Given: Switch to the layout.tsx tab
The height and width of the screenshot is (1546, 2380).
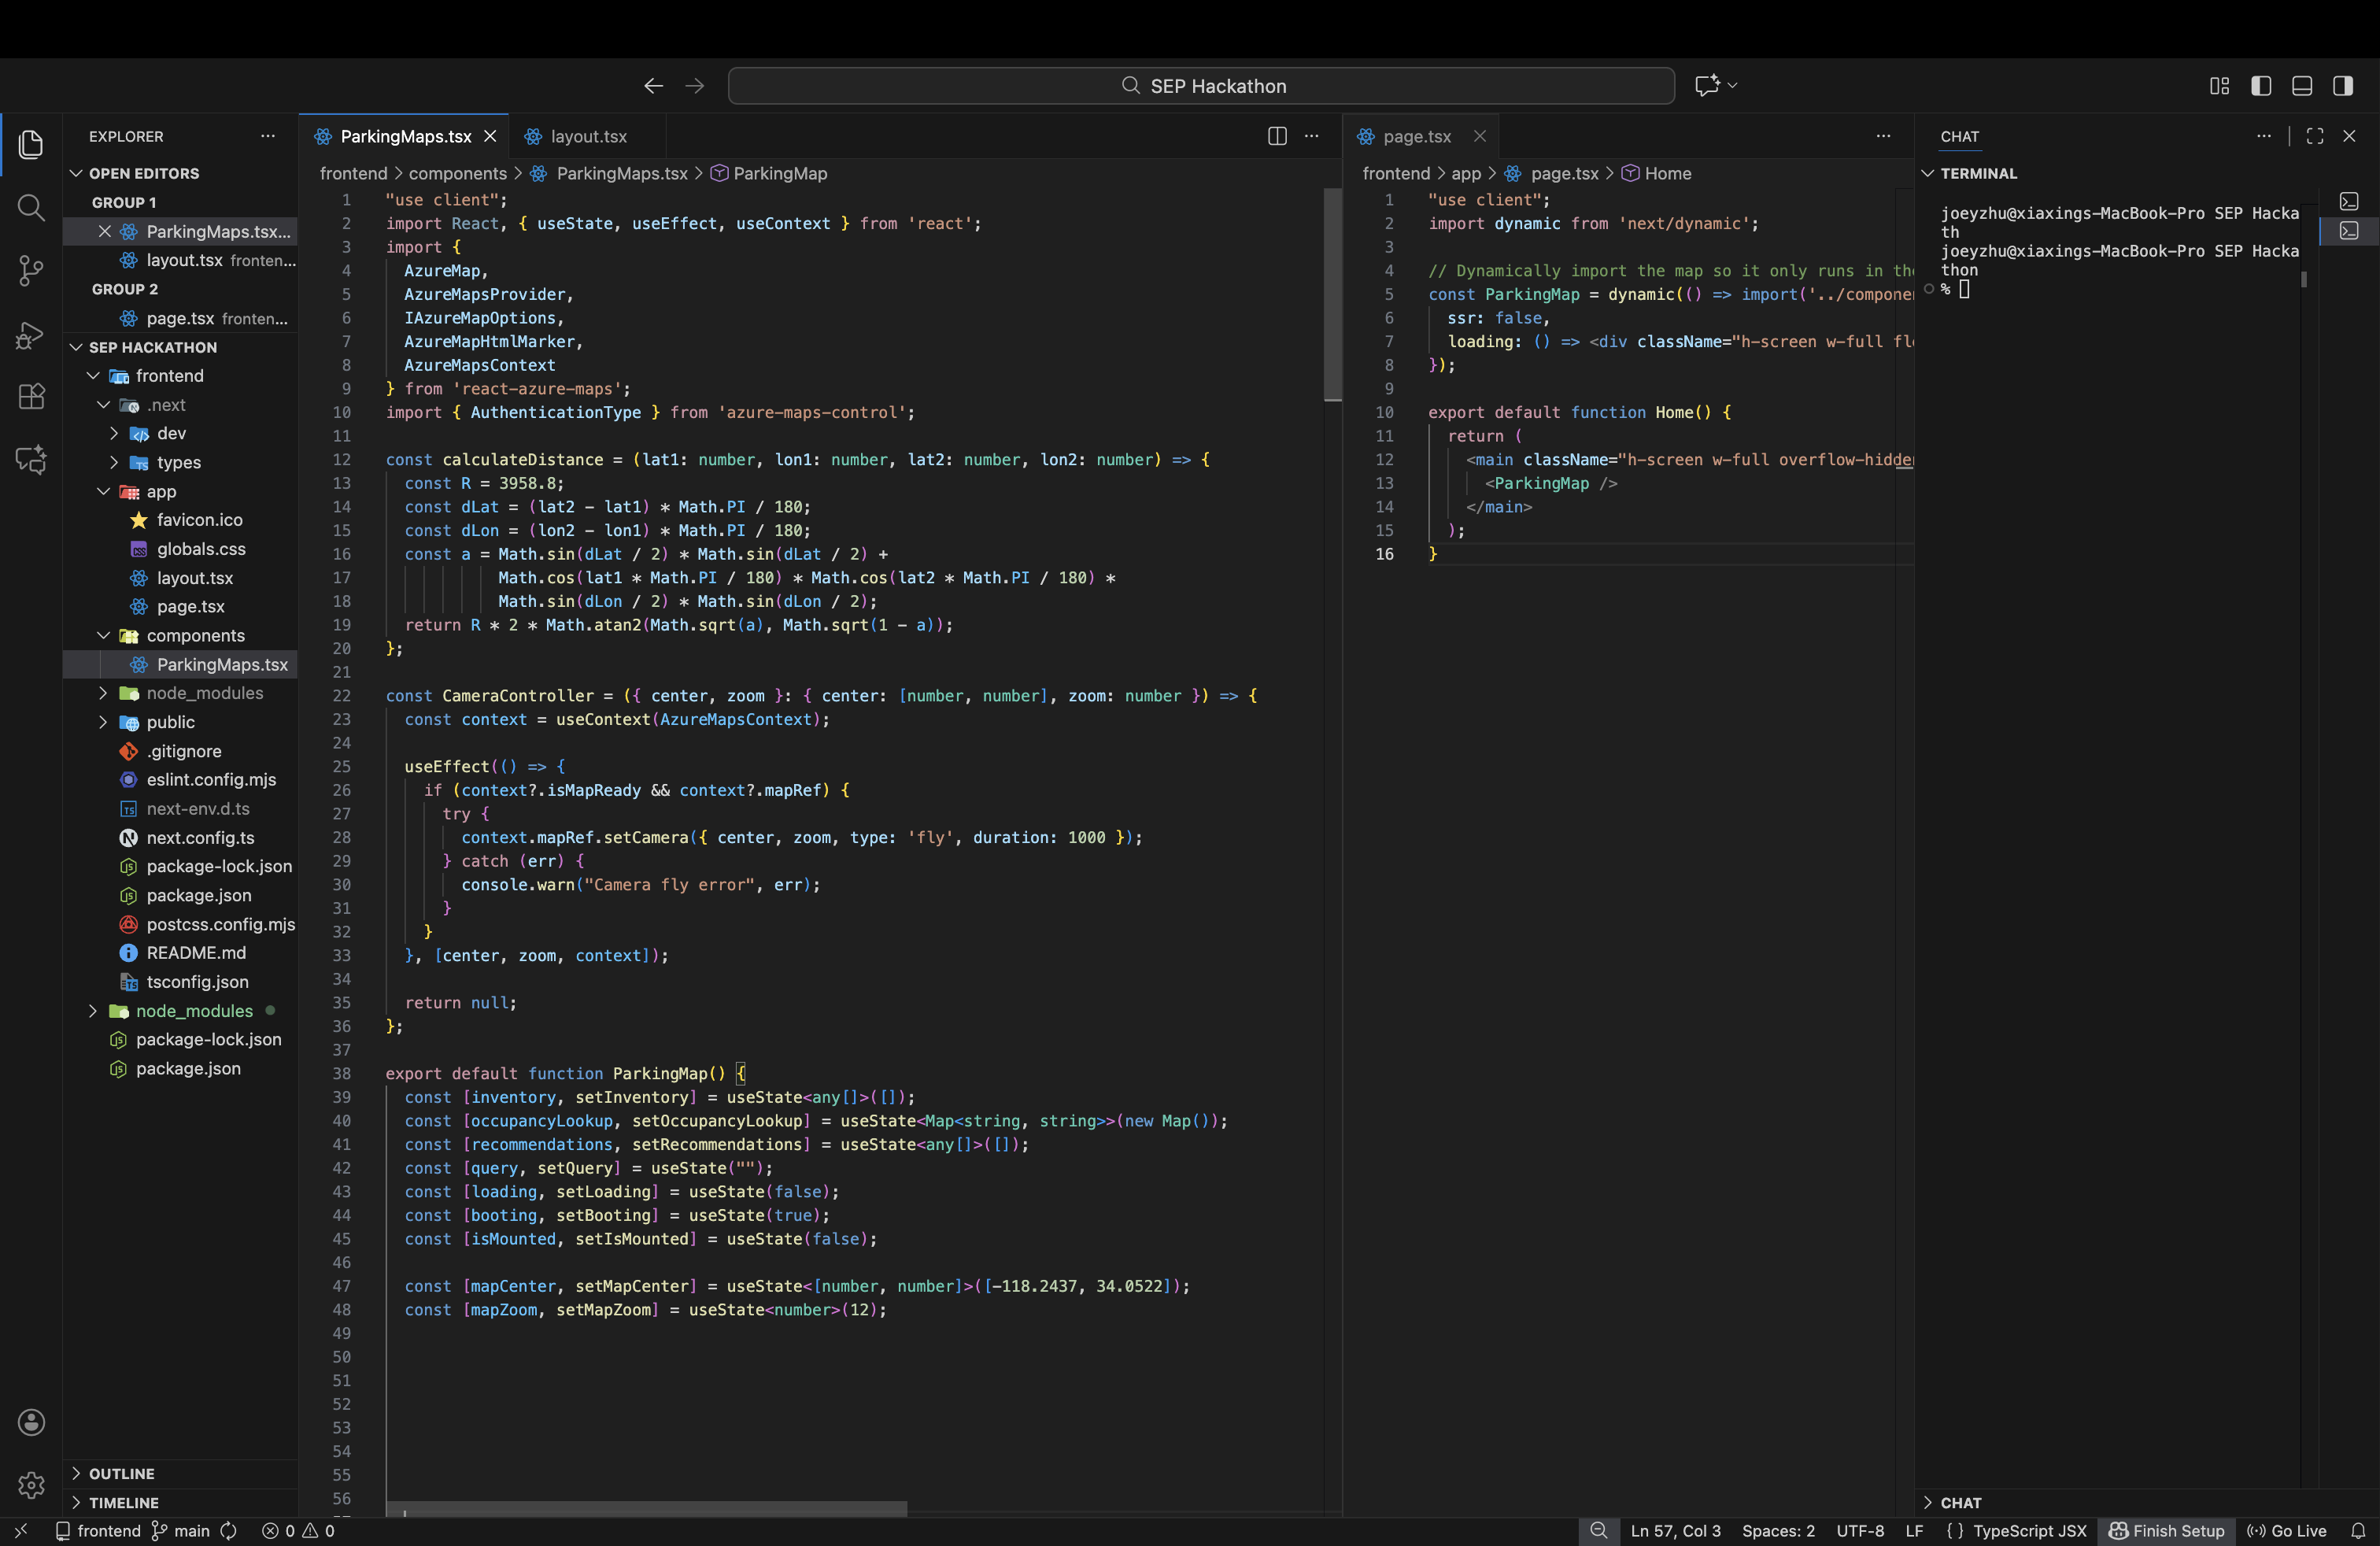Looking at the screenshot, I should (x=588, y=136).
